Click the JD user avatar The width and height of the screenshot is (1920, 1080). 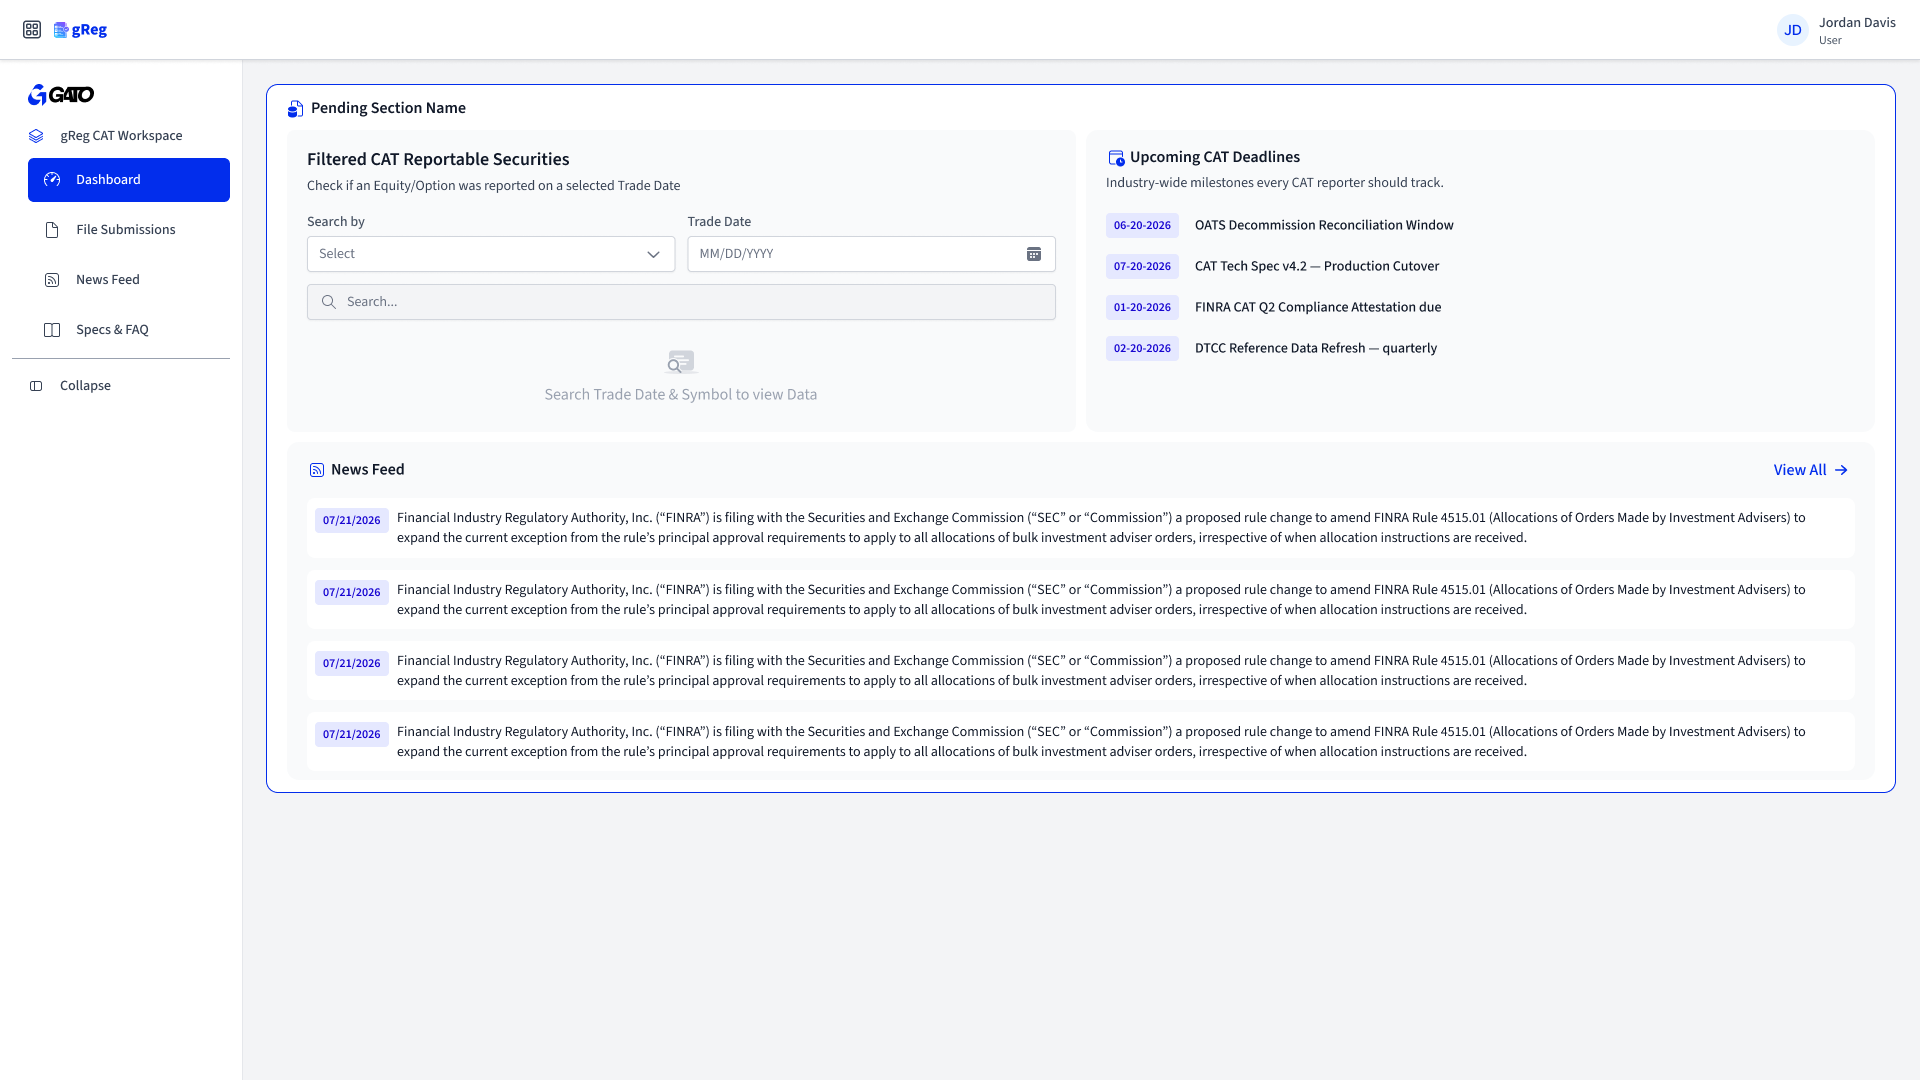(x=1793, y=30)
